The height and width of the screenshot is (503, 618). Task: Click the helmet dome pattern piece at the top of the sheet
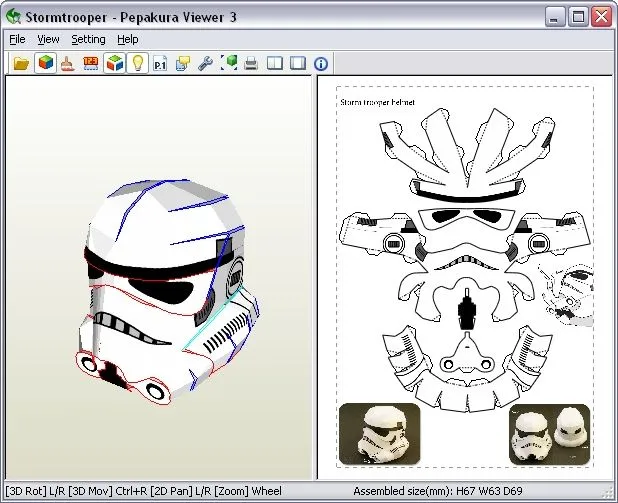coord(467,155)
